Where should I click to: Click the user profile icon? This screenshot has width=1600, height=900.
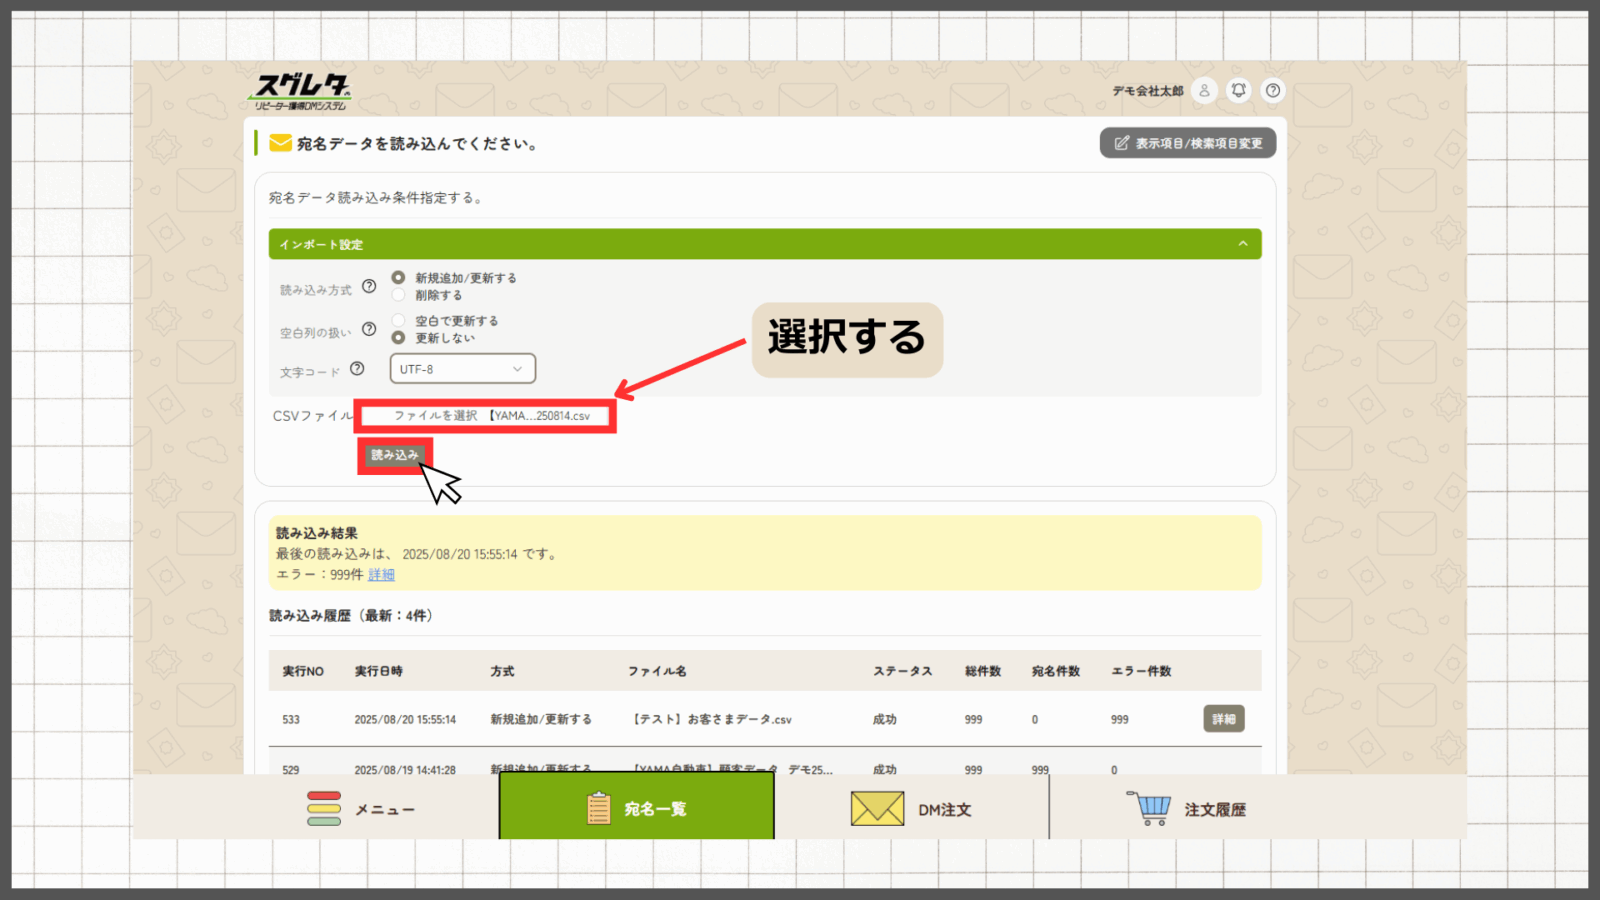point(1204,90)
